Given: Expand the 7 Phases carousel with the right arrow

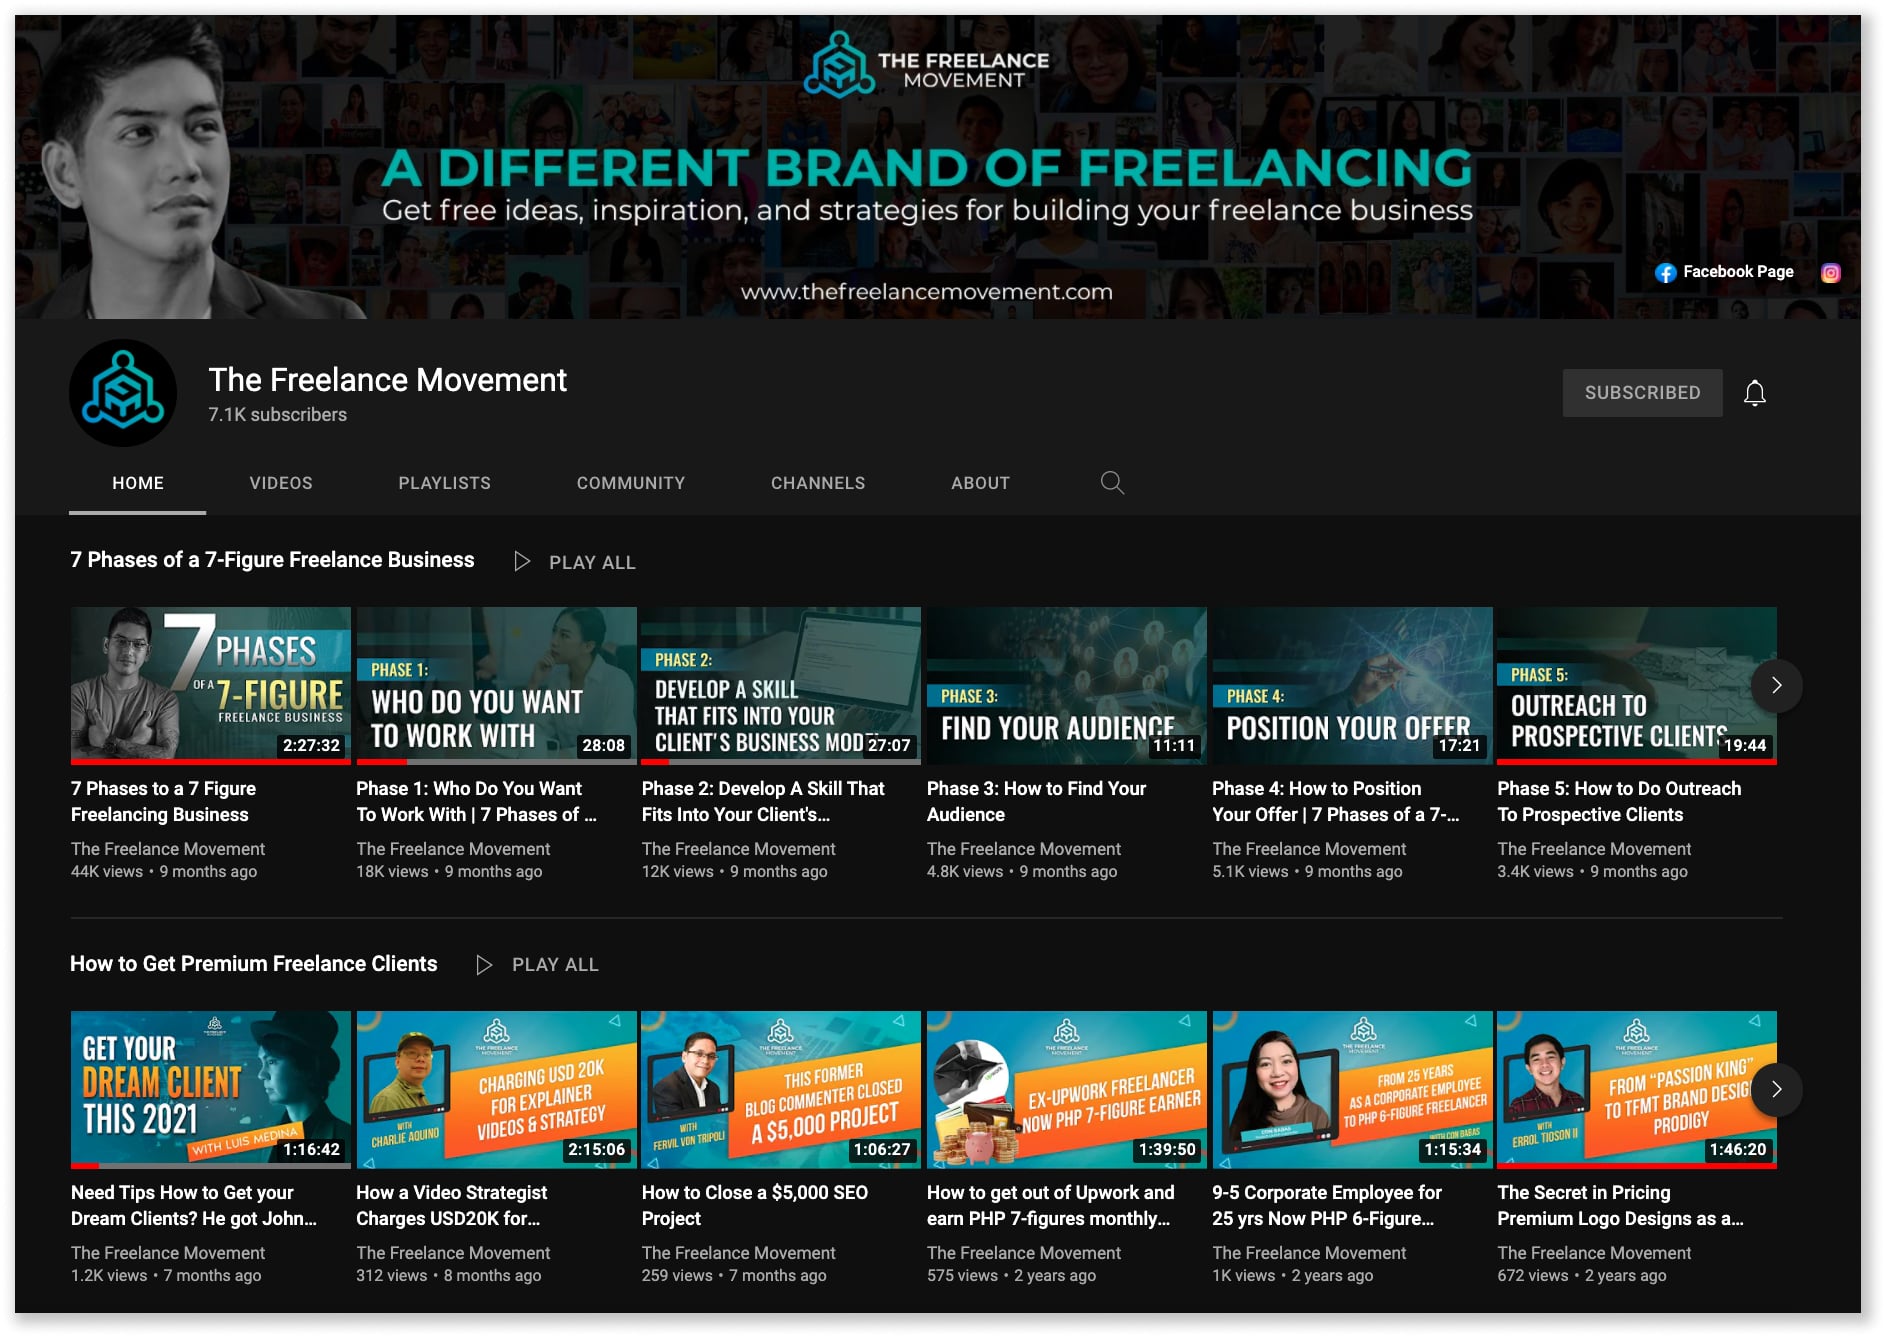Looking at the screenshot, I should click(x=1777, y=686).
